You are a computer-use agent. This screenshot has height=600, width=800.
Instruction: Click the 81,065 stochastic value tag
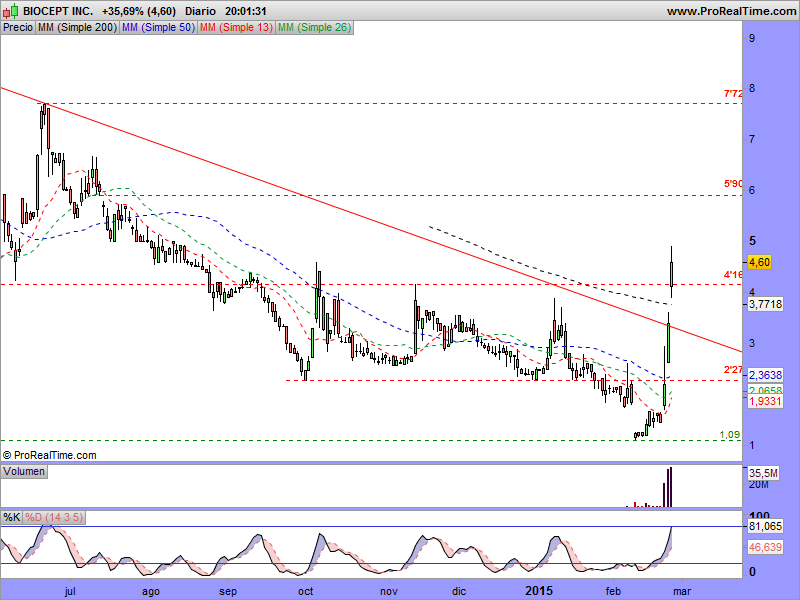pos(765,527)
